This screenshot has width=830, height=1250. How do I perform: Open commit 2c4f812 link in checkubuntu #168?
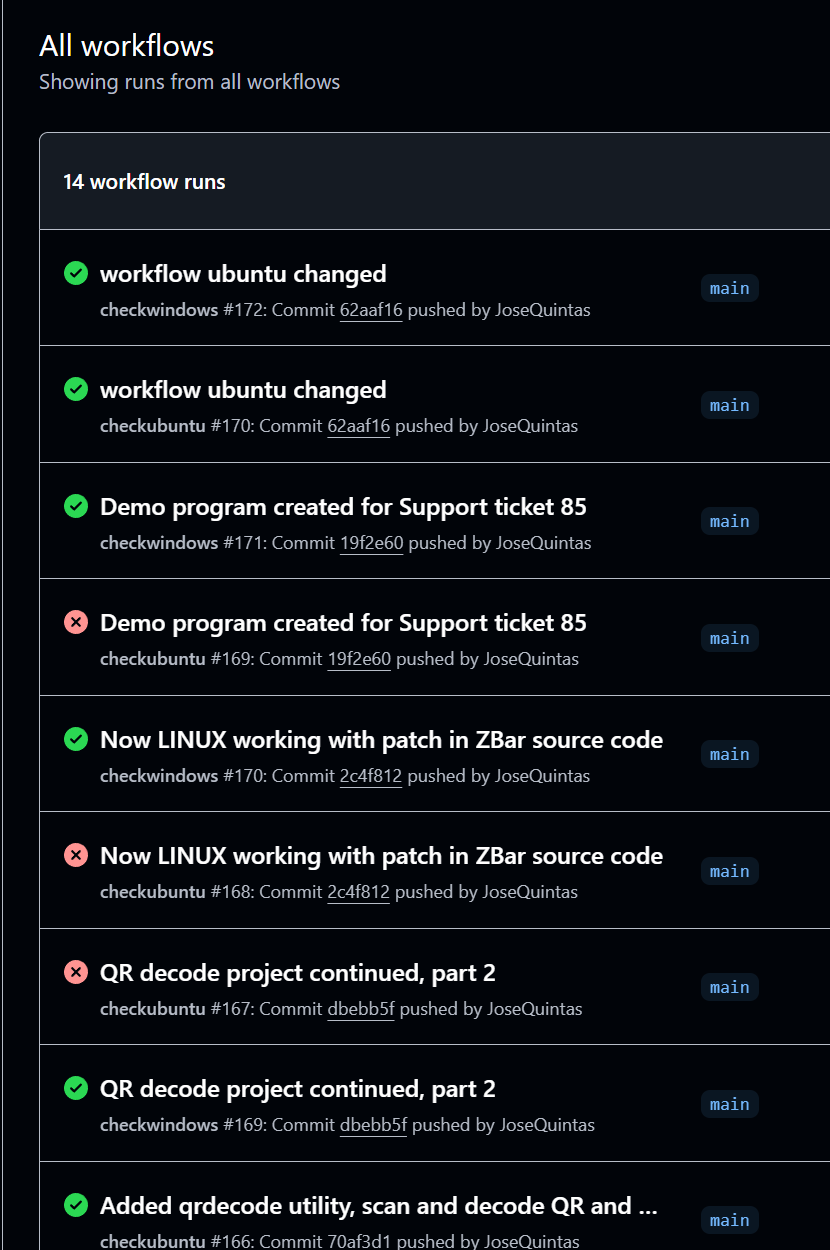[358, 892]
